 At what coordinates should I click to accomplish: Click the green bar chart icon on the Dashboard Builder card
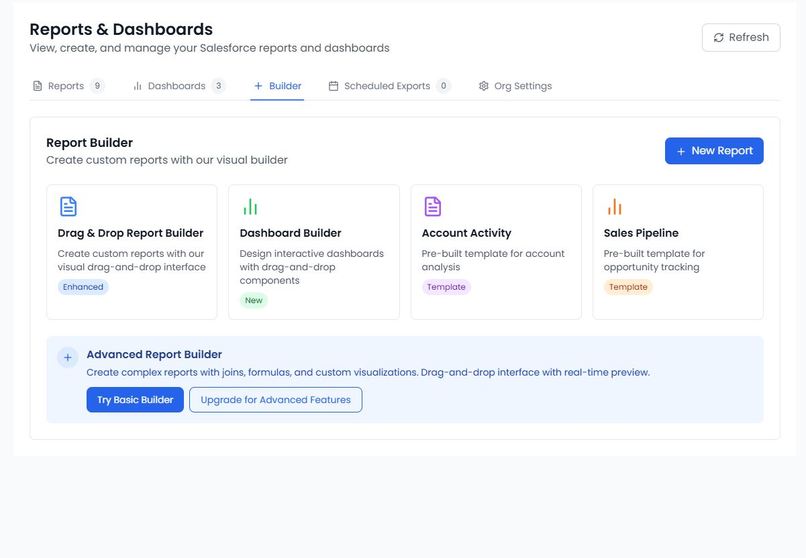[250, 207]
